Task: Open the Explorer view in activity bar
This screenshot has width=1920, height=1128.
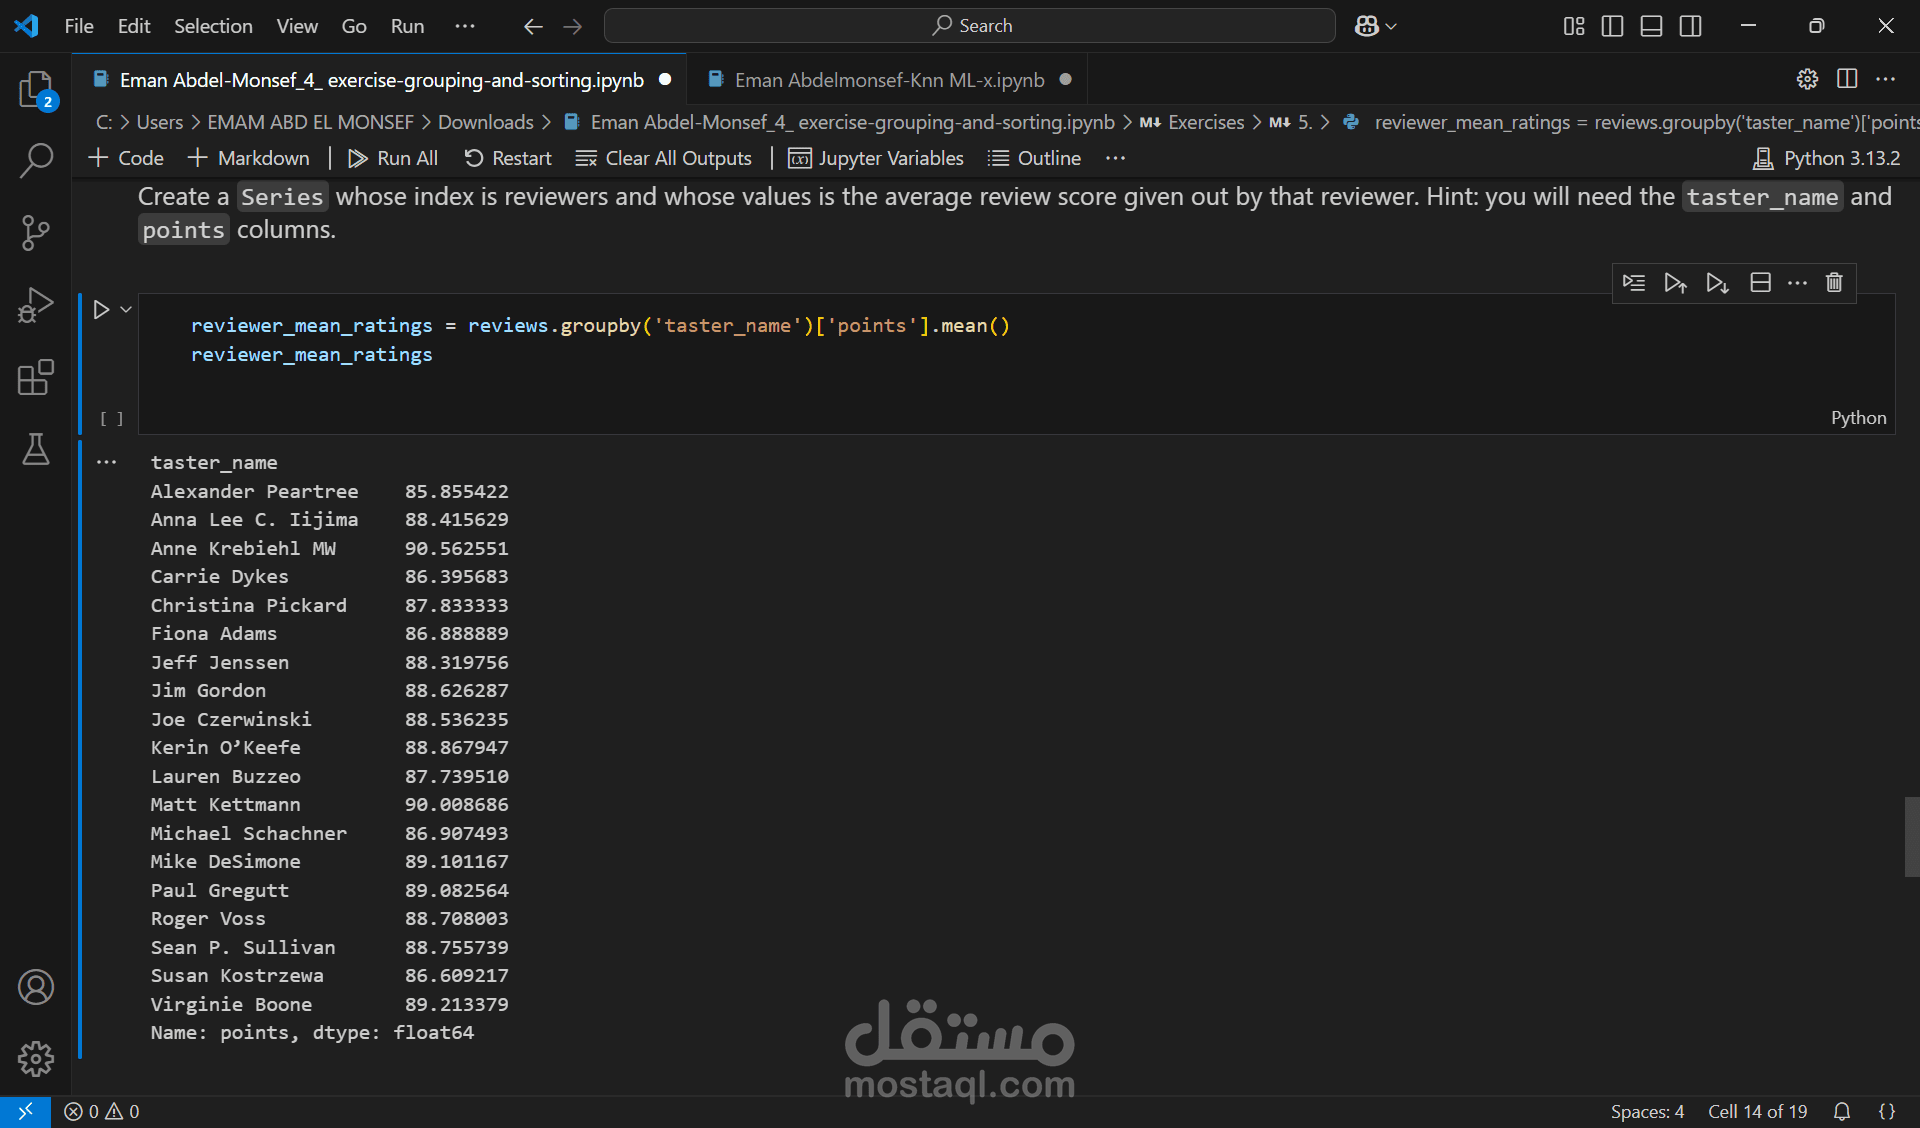Action: pyautogui.click(x=36, y=89)
